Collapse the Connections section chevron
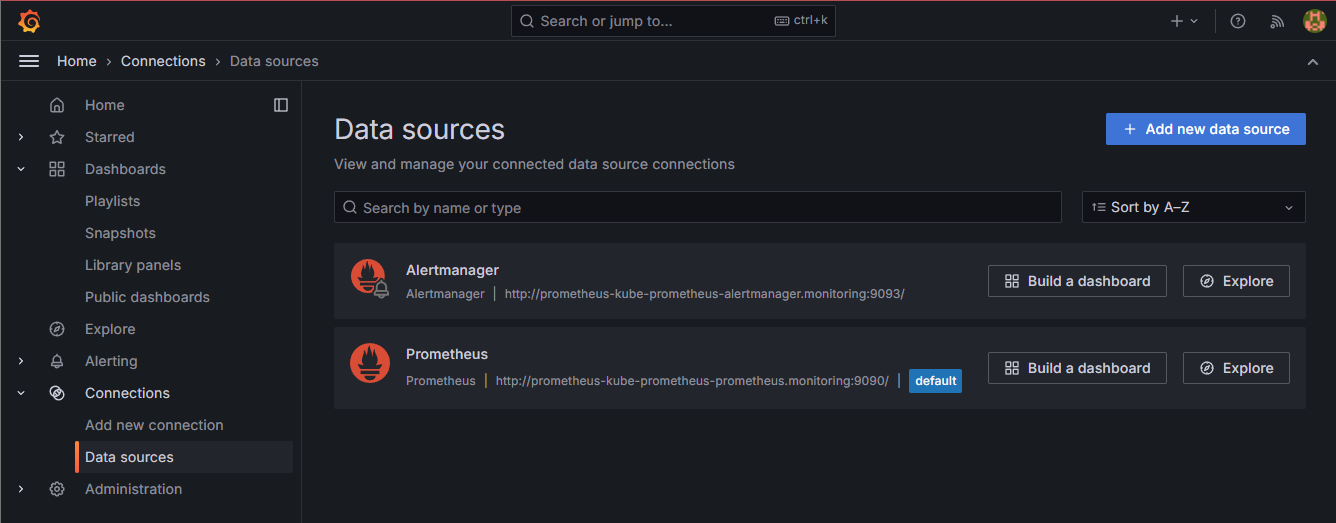 (x=21, y=393)
